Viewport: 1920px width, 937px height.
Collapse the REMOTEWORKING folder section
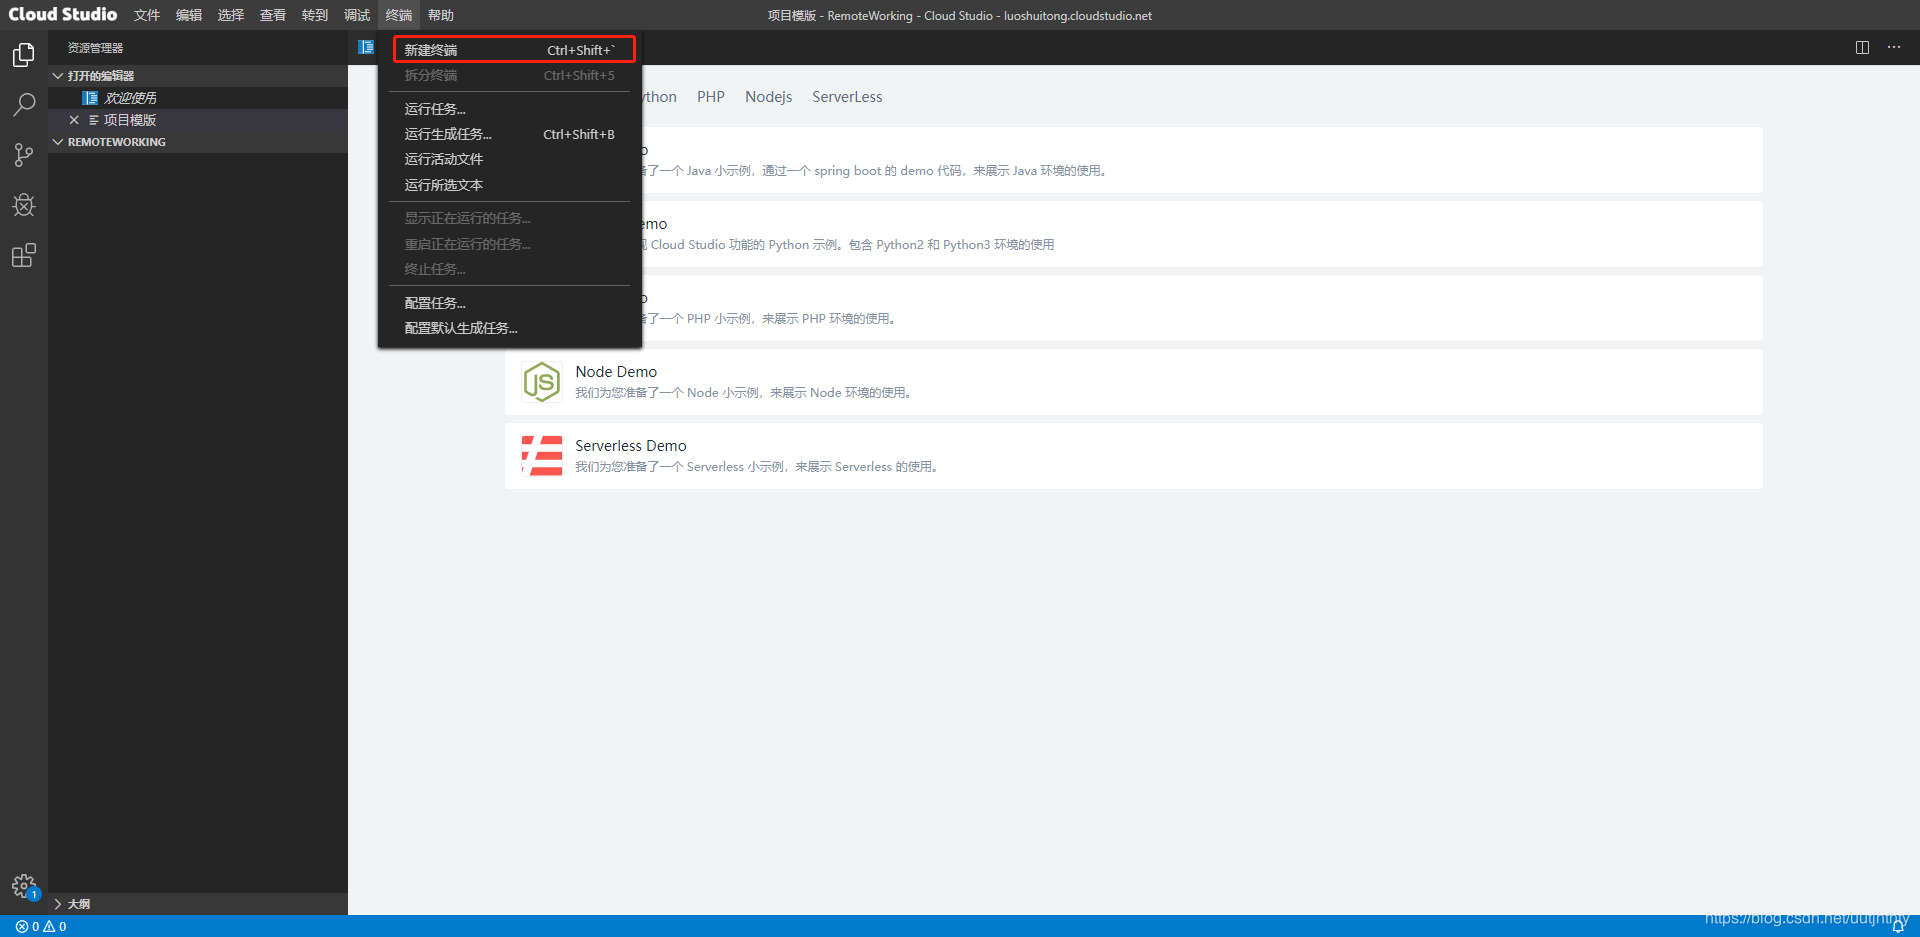coord(198,142)
